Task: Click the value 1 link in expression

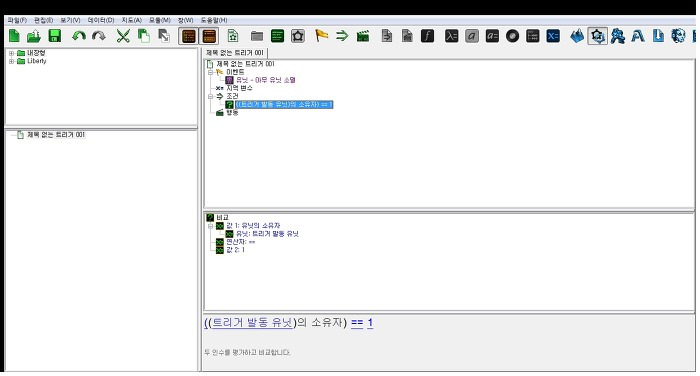Action: pos(370,322)
